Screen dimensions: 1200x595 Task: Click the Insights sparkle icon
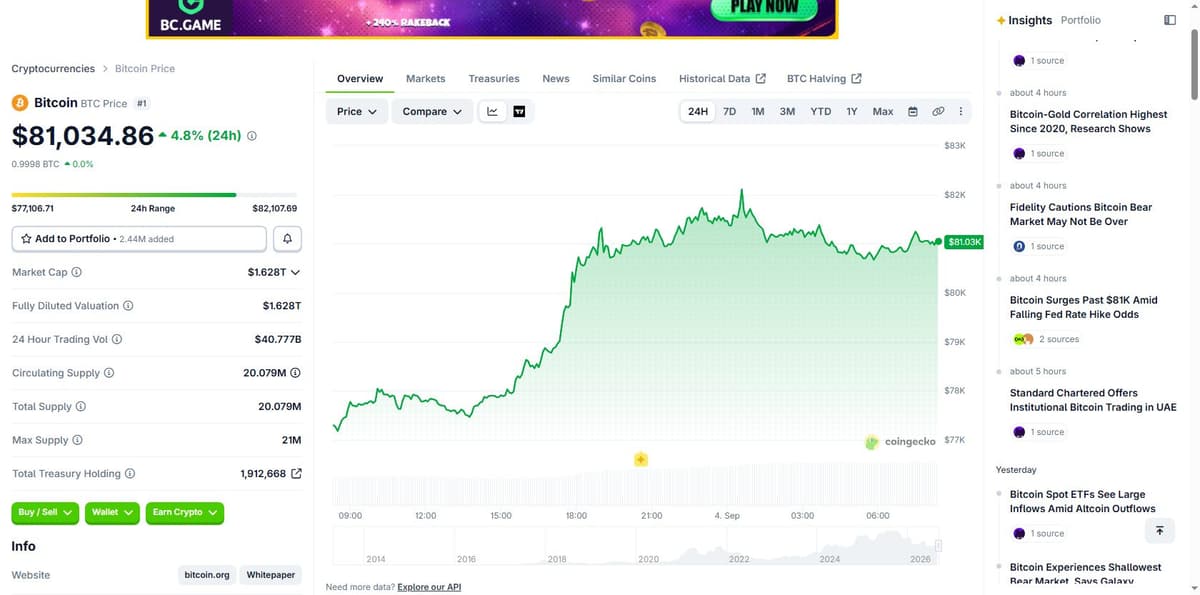point(1001,20)
